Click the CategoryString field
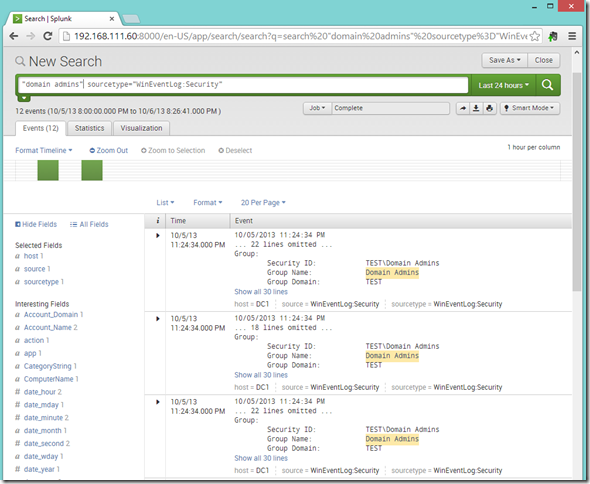 tap(47, 366)
